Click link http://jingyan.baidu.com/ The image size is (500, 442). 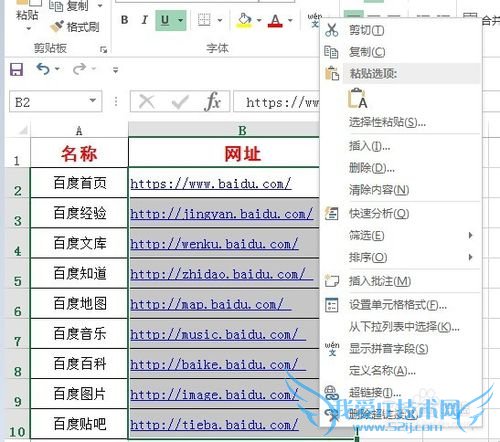tap(222, 214)
